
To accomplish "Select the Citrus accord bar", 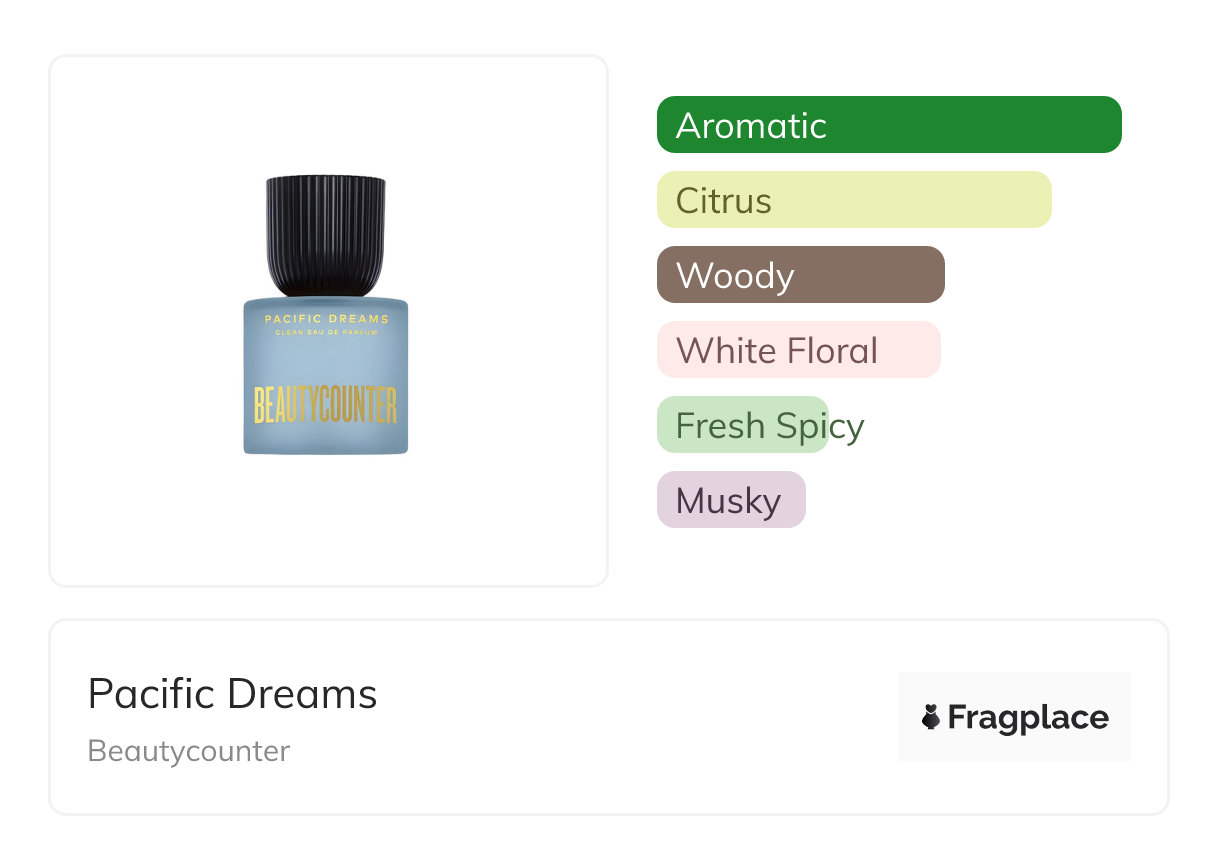I will [x=854, y=200].
